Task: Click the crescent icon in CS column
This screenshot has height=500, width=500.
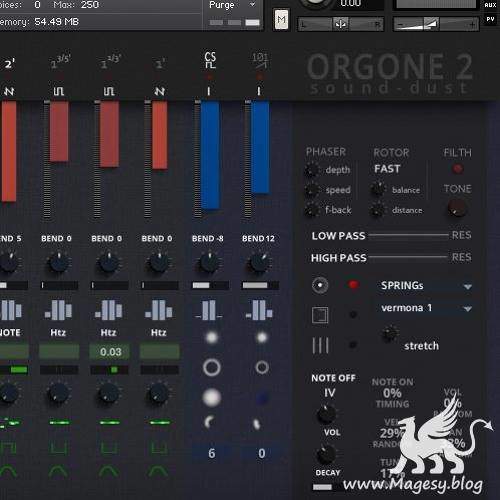Action: click(210, 423)
